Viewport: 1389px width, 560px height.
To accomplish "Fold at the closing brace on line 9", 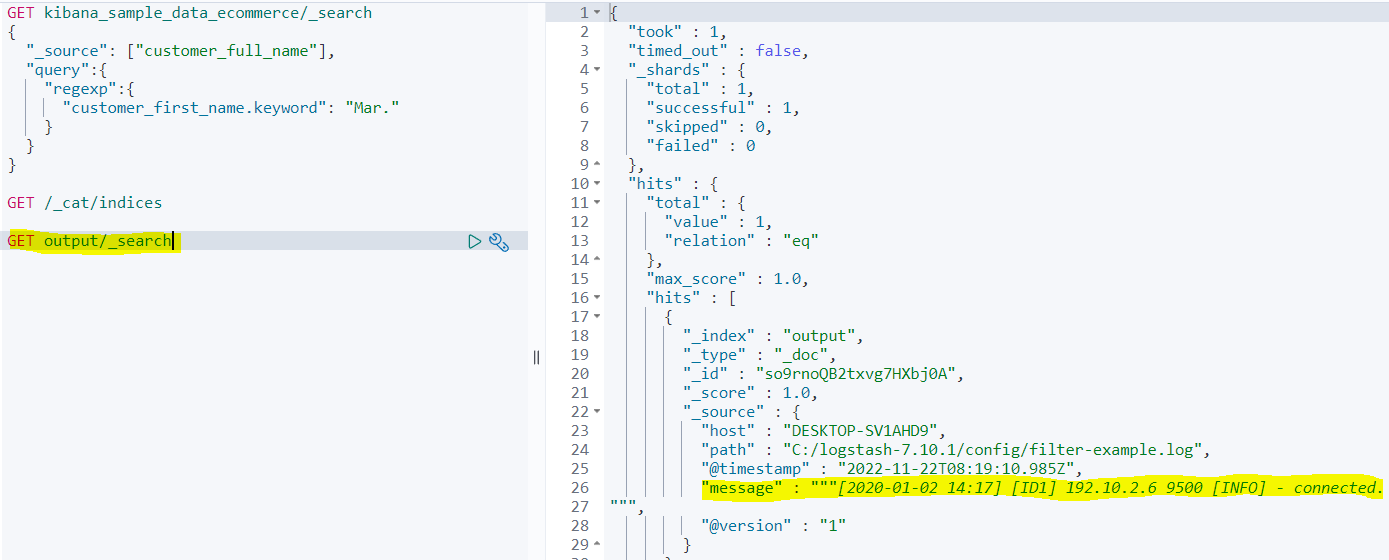I will pos(598,165).
